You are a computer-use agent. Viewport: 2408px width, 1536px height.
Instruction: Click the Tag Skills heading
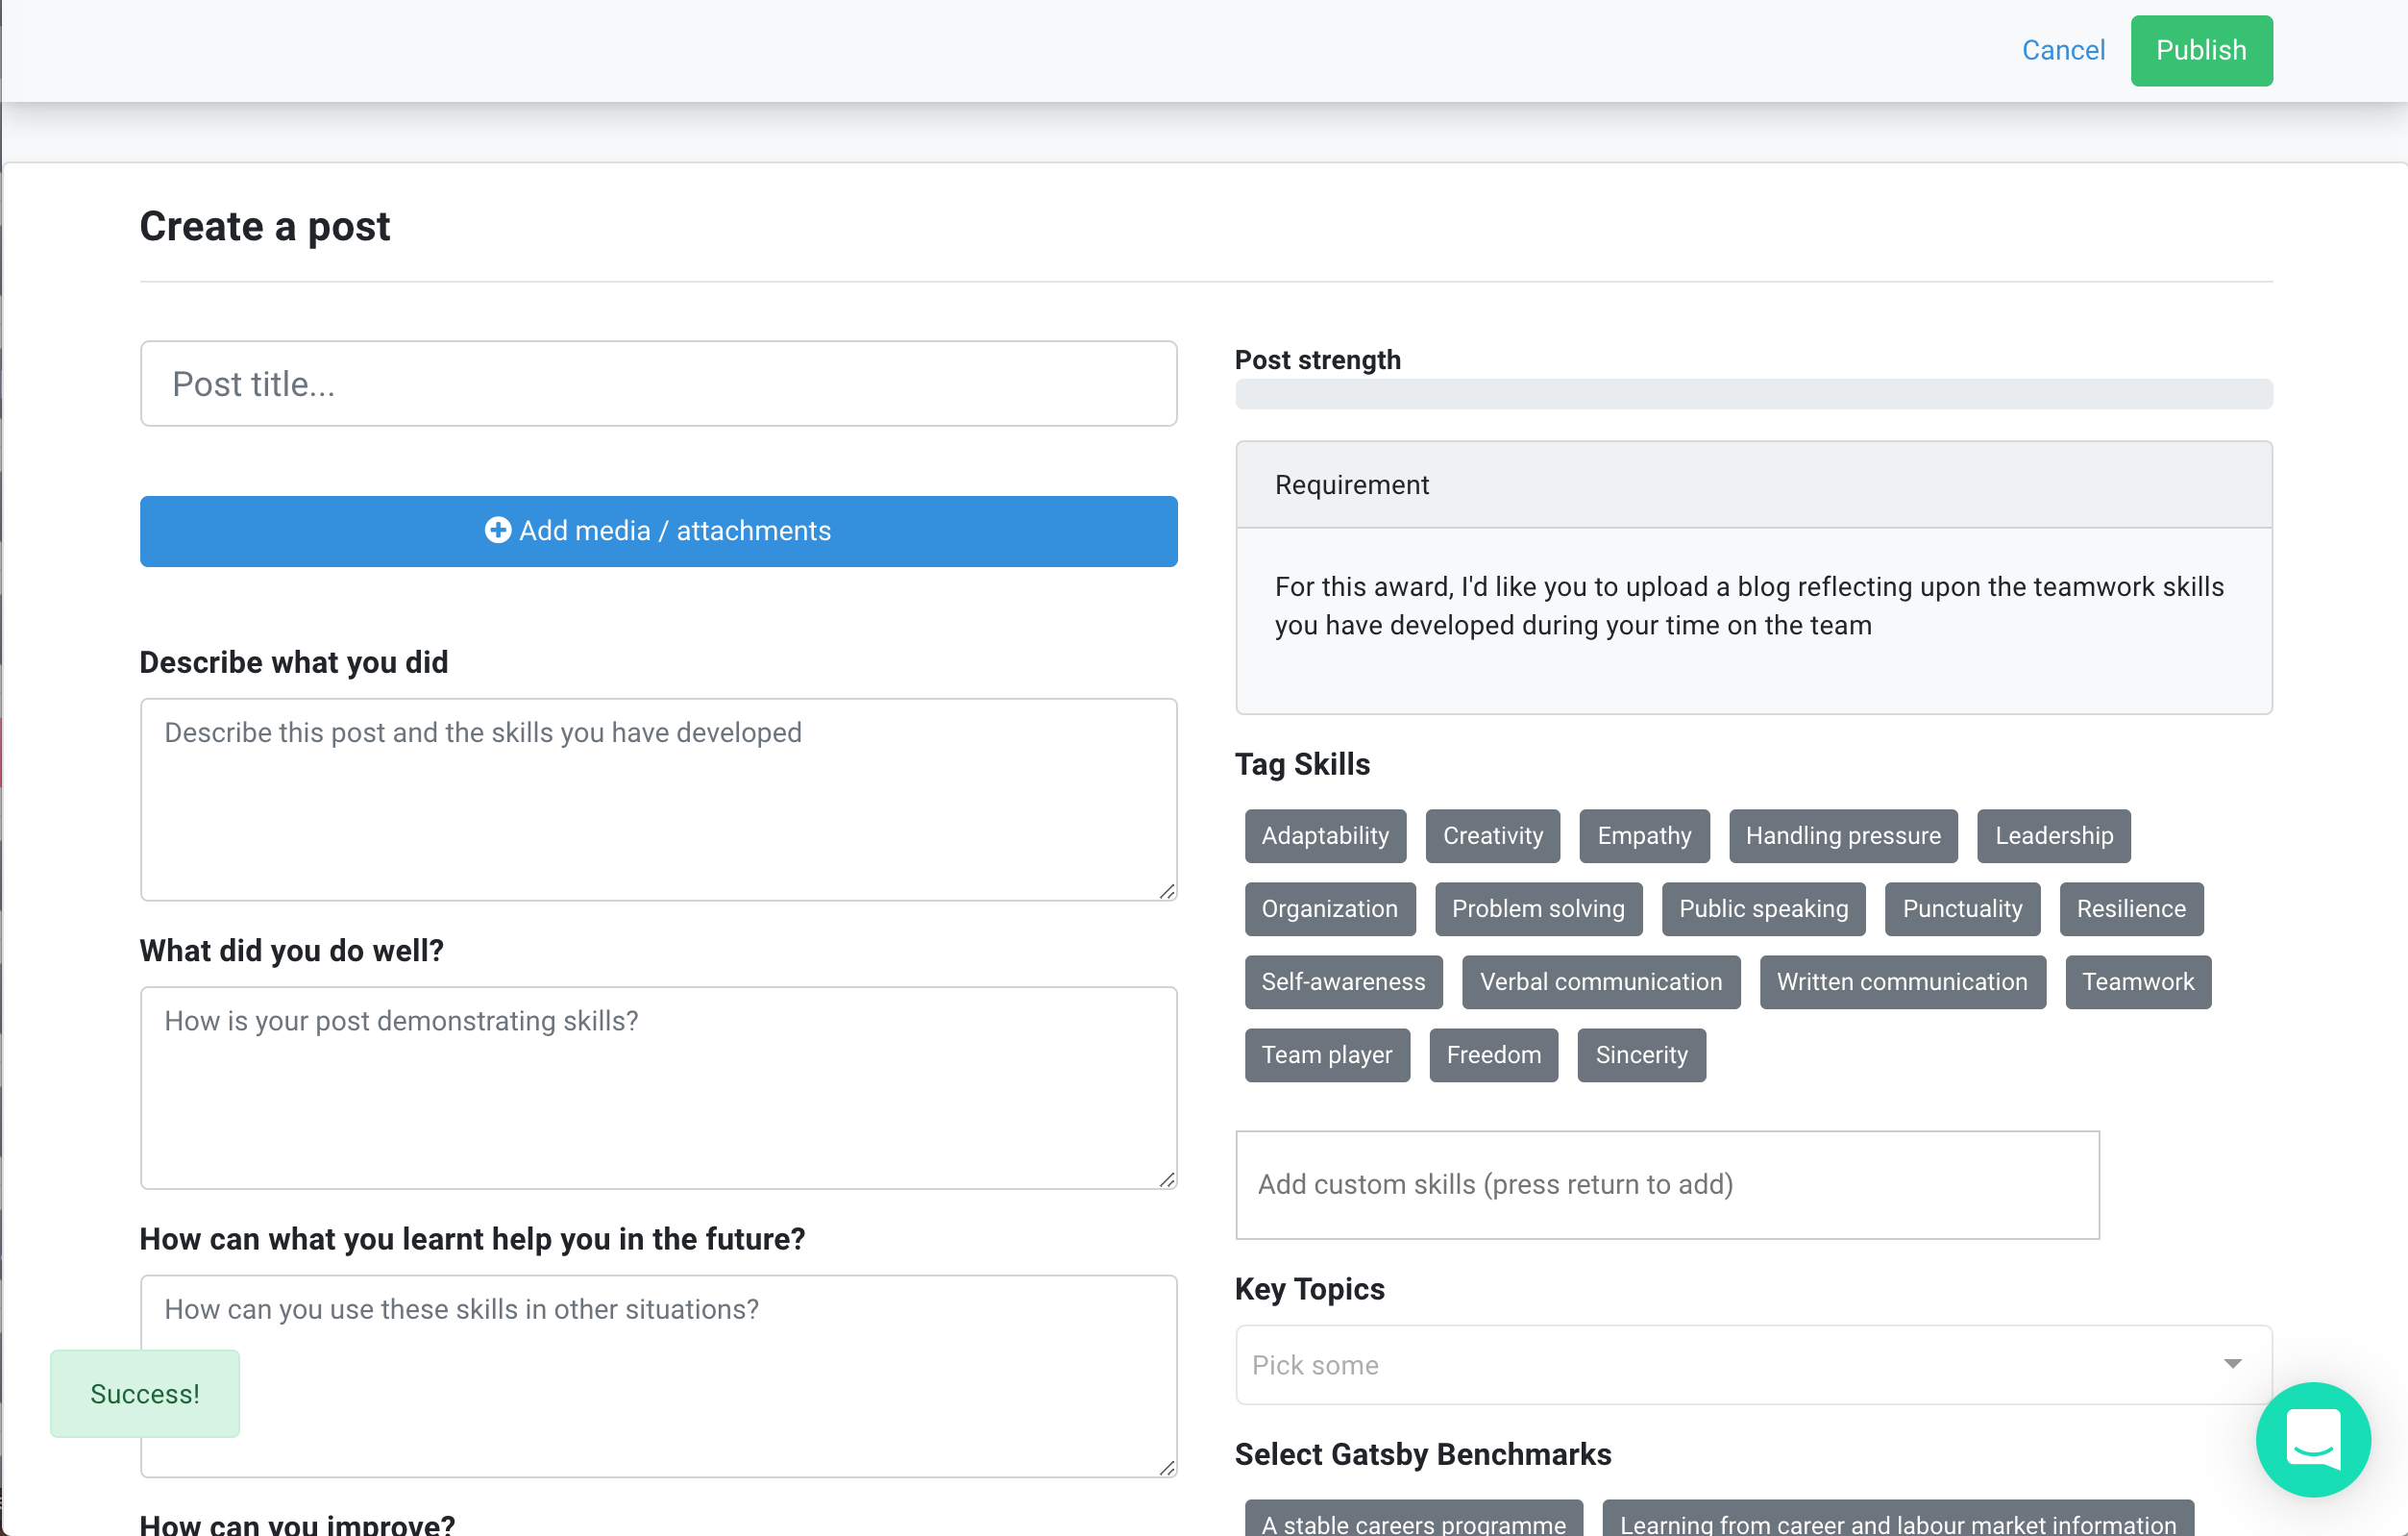point(1302,764)
